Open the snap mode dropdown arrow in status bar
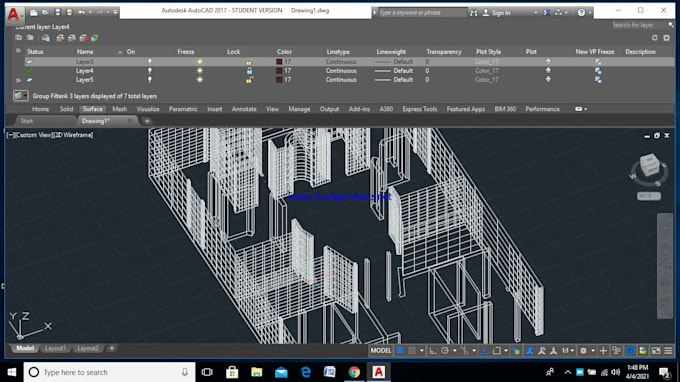The width and height of the screenshot is (680, 382). [422, 350]
